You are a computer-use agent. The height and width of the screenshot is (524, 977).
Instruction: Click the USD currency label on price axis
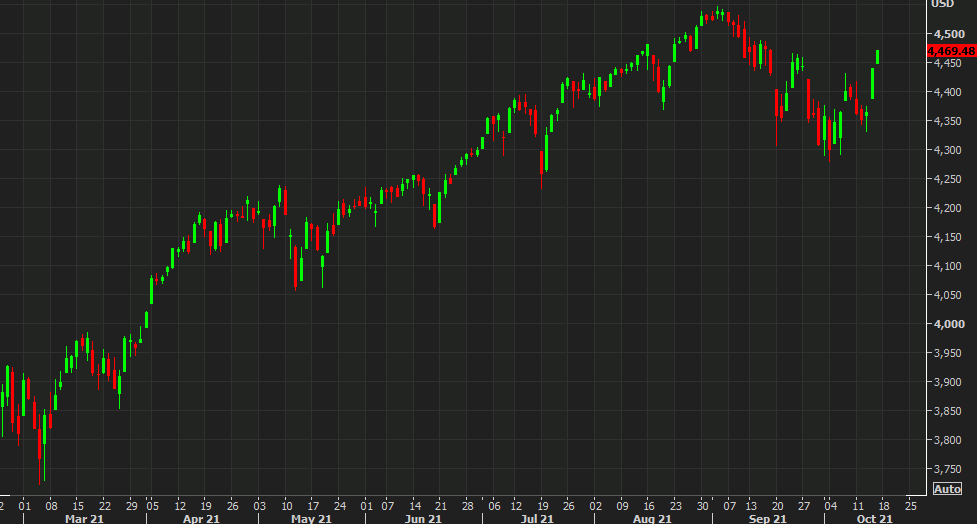(942, 4)
